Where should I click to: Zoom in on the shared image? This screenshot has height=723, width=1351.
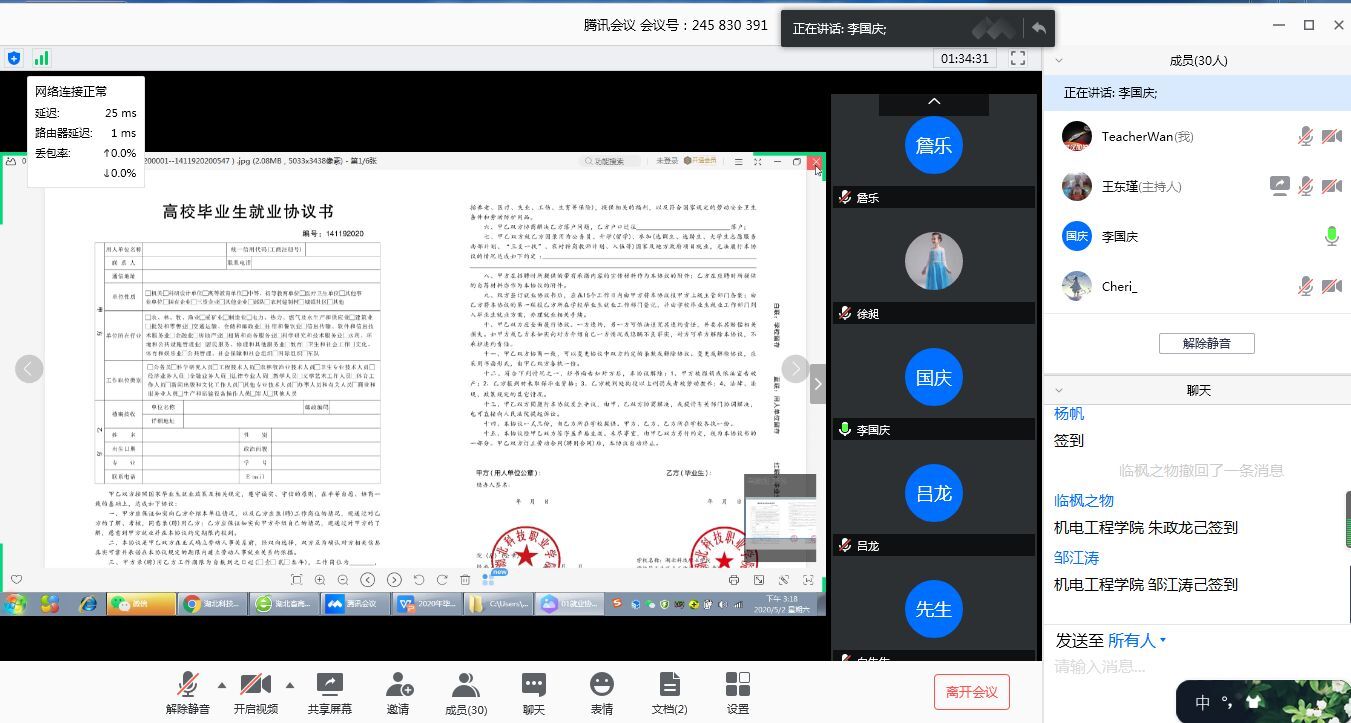point(320,580)
